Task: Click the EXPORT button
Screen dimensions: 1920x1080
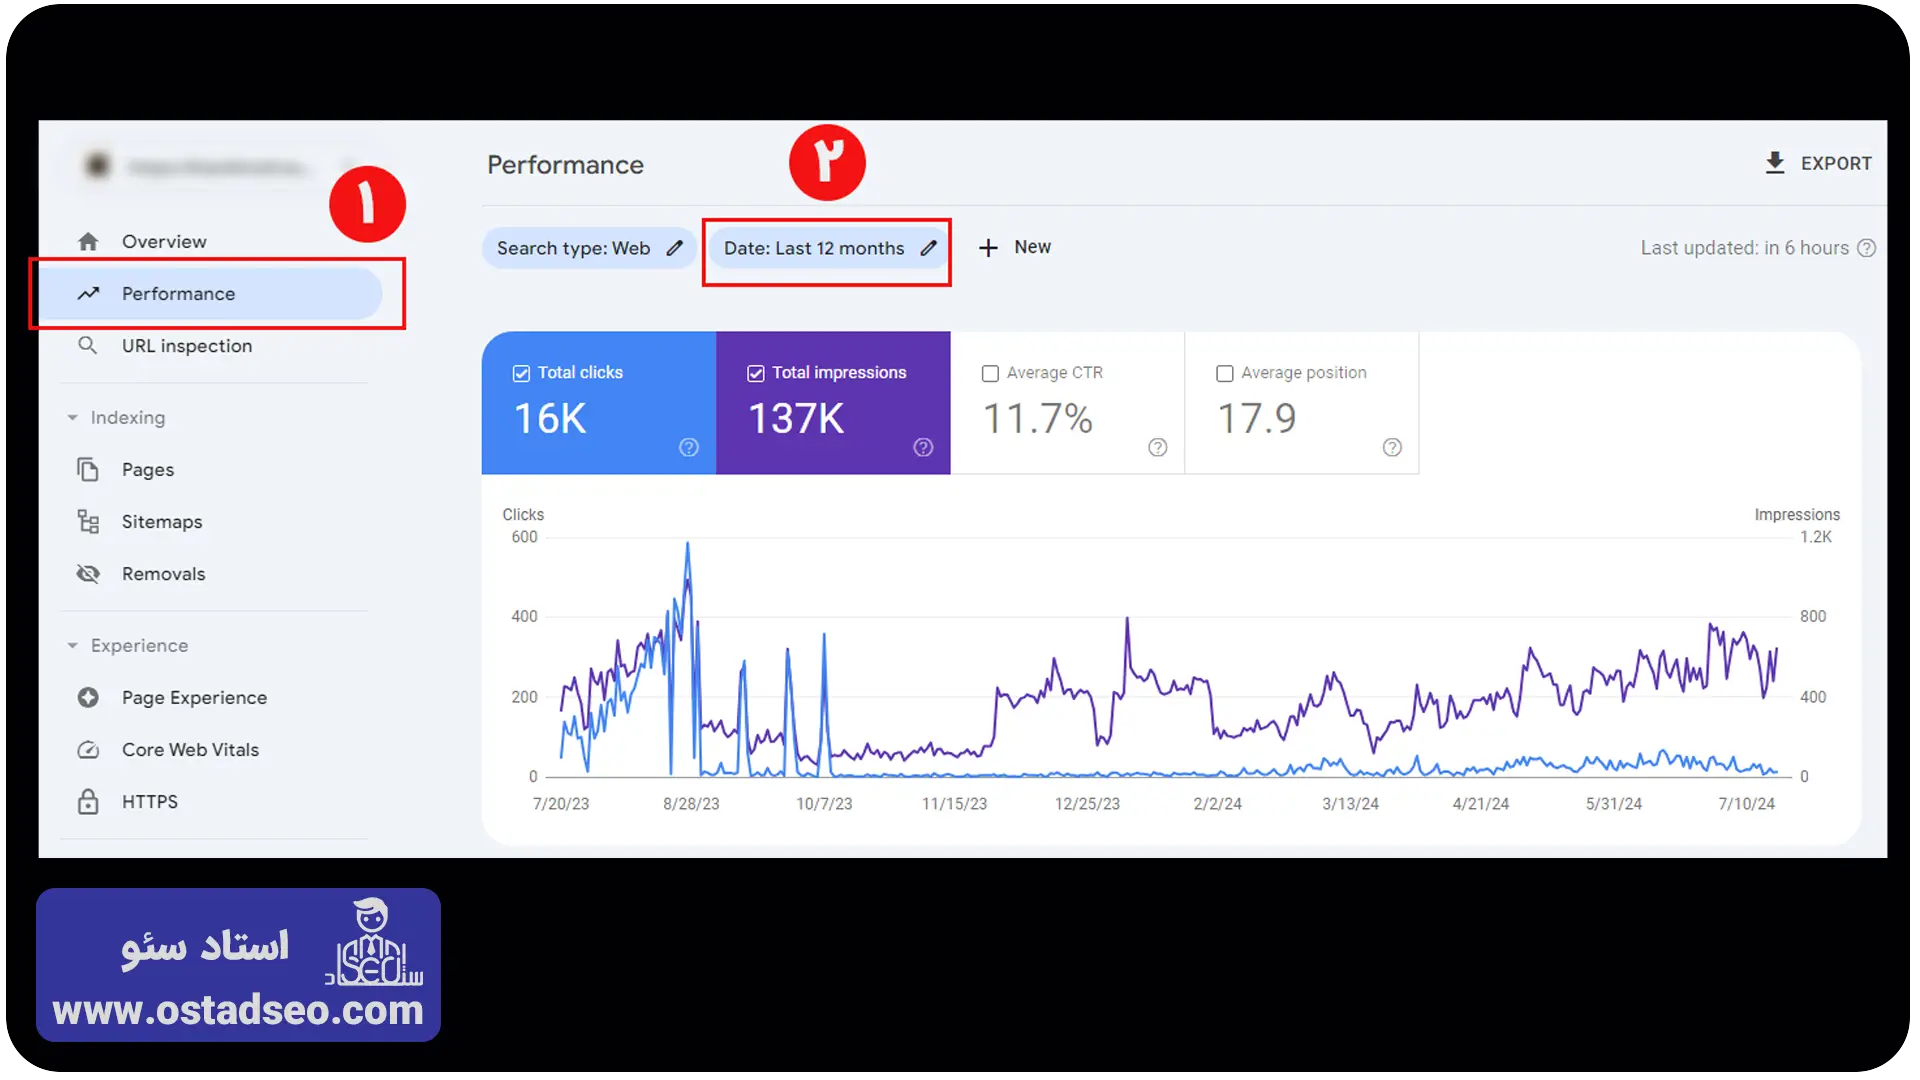Action: pos(1818,163)
